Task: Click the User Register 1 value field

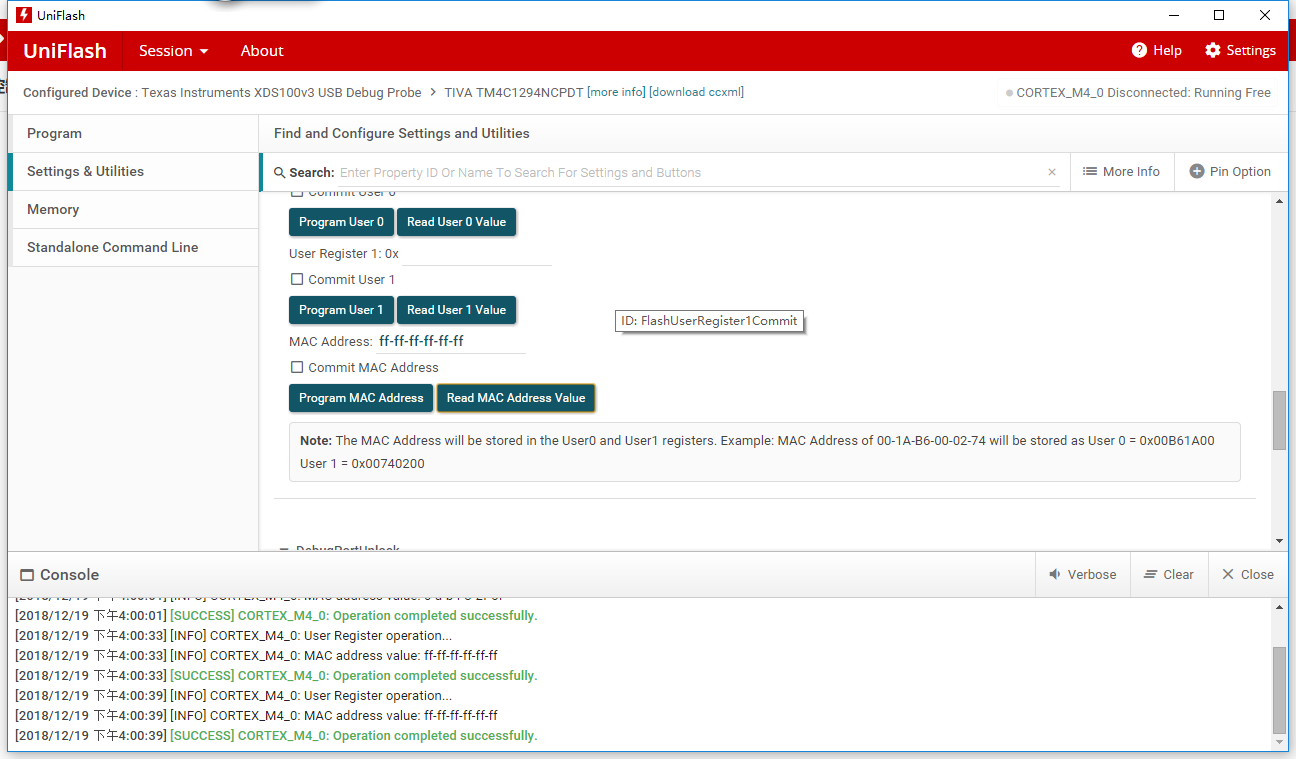Action: 475,254
